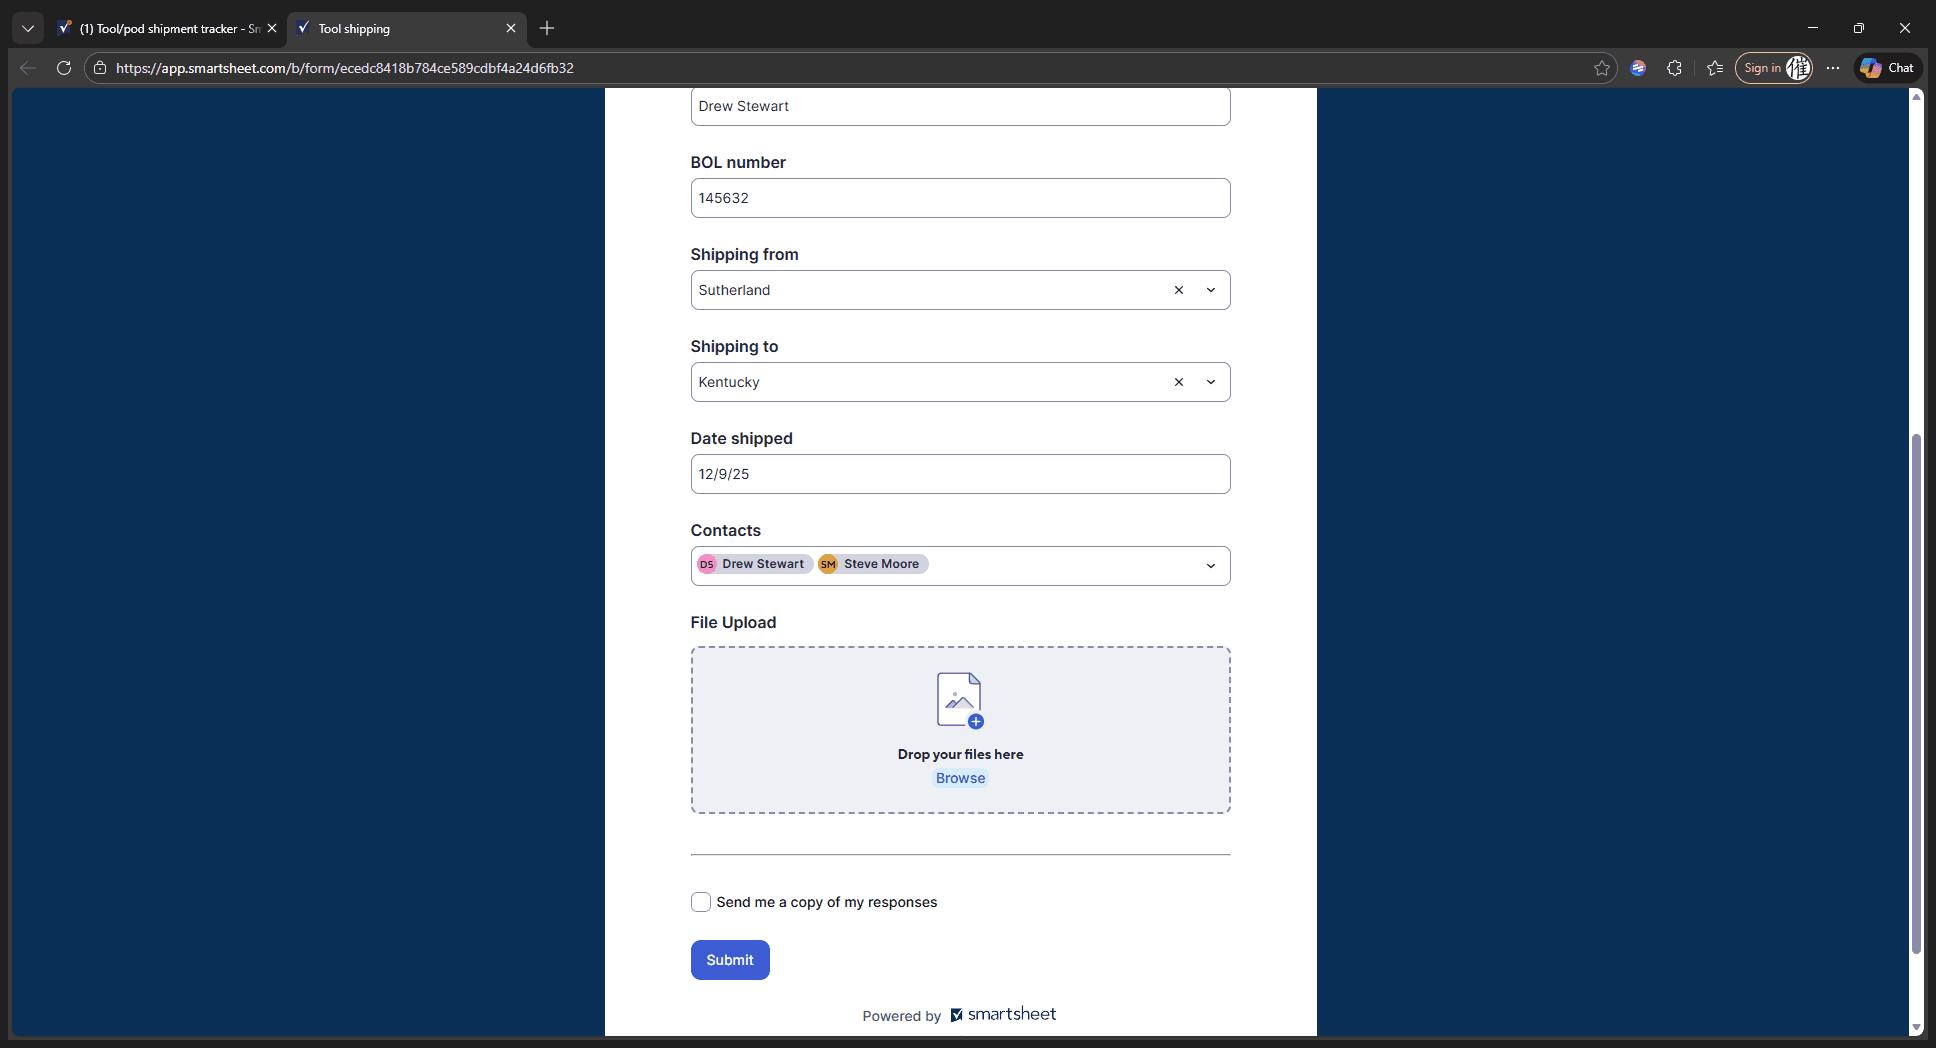
Task: Close the Tool/pod shipment tracker tab
Action: pyautogui.click(x=271, y=28)
